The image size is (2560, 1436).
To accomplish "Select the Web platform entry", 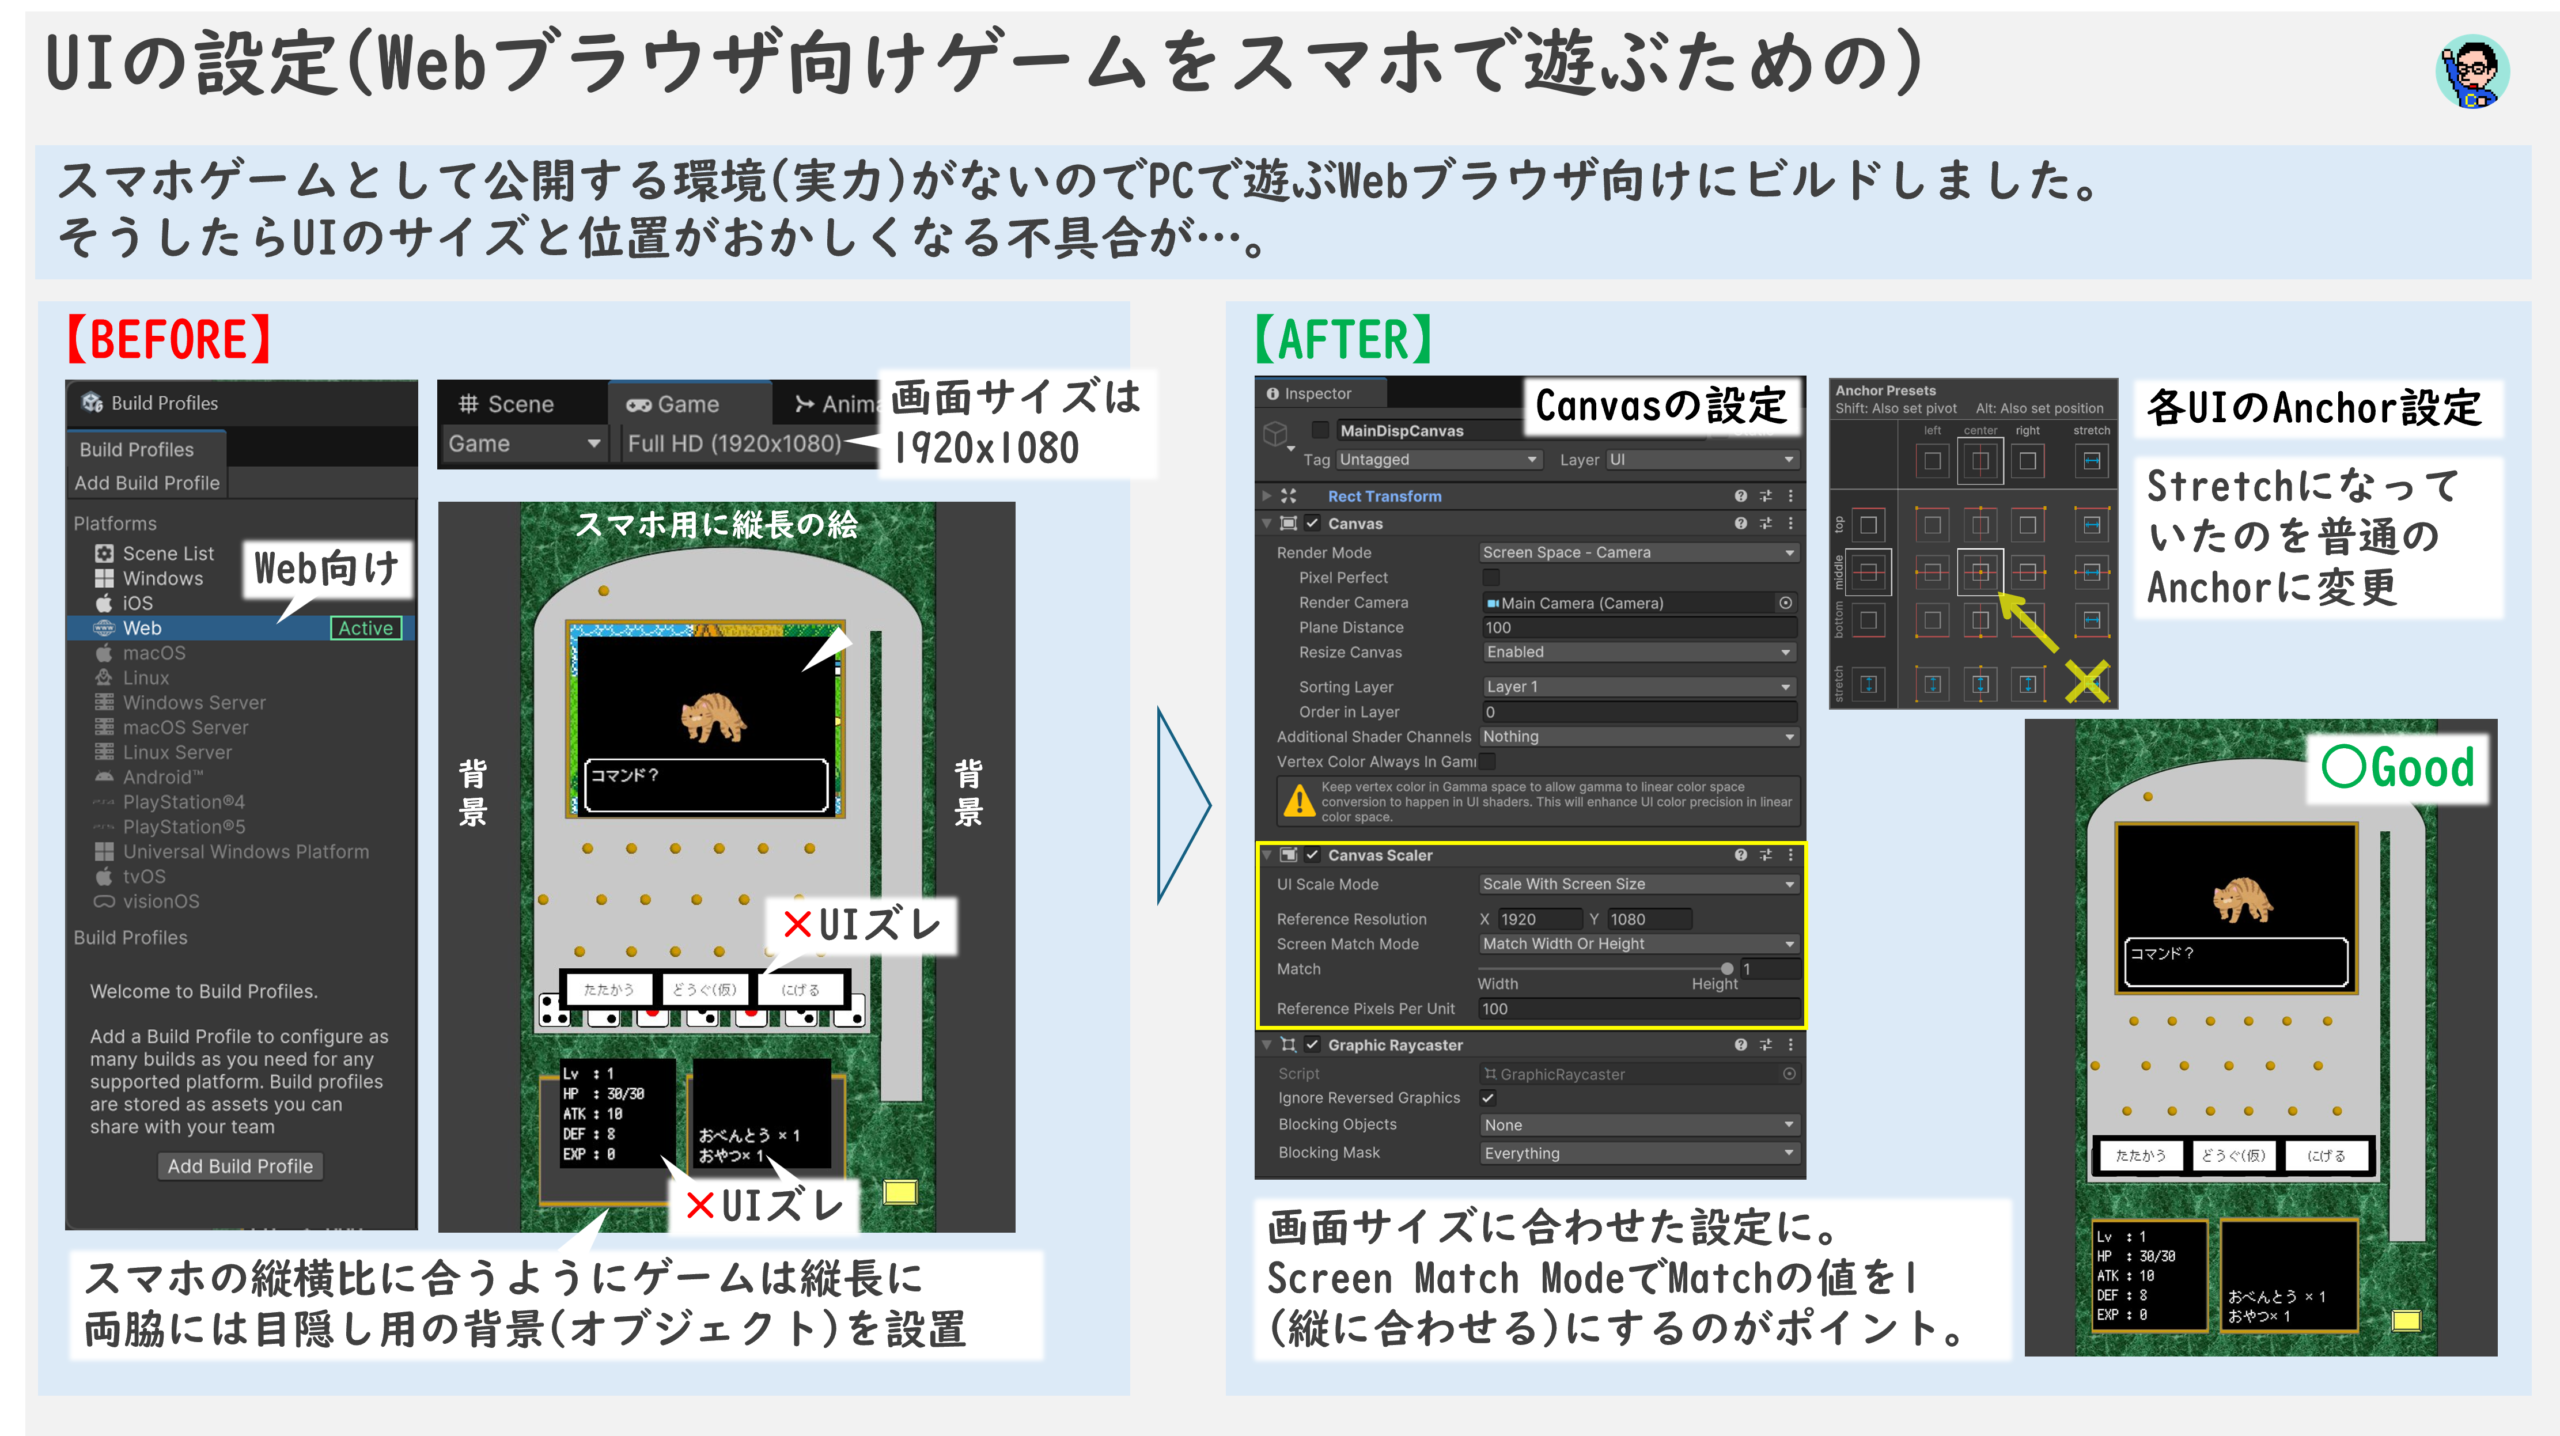I will coord(142,628).
